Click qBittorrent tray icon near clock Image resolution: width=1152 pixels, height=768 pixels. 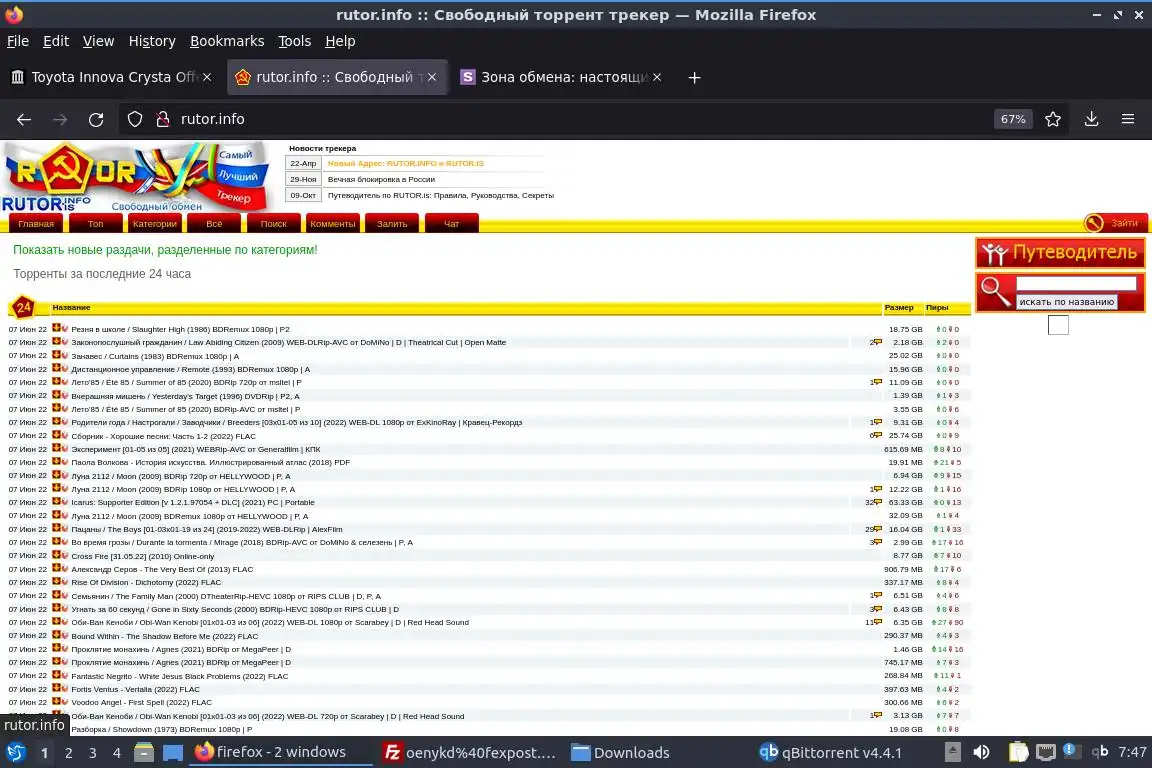pos(1100,752)
